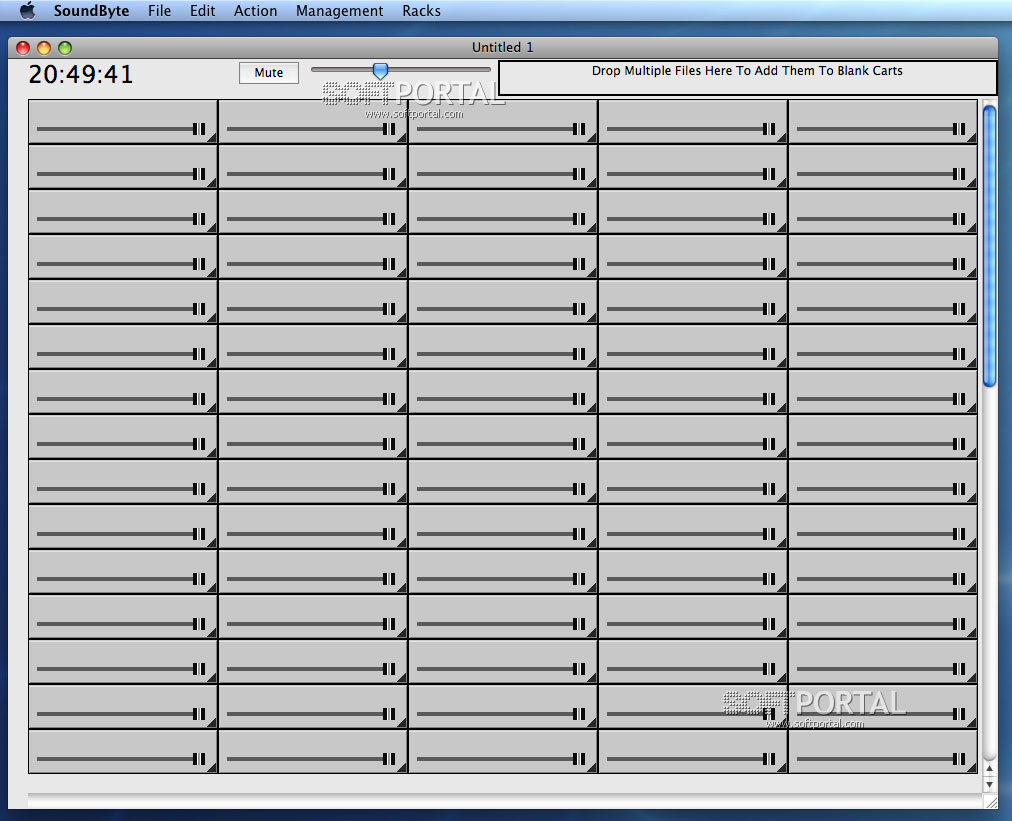Click pause icon of third row, second column cart
This screenshot has height=821, width=1012.
(x=389, y=219)
